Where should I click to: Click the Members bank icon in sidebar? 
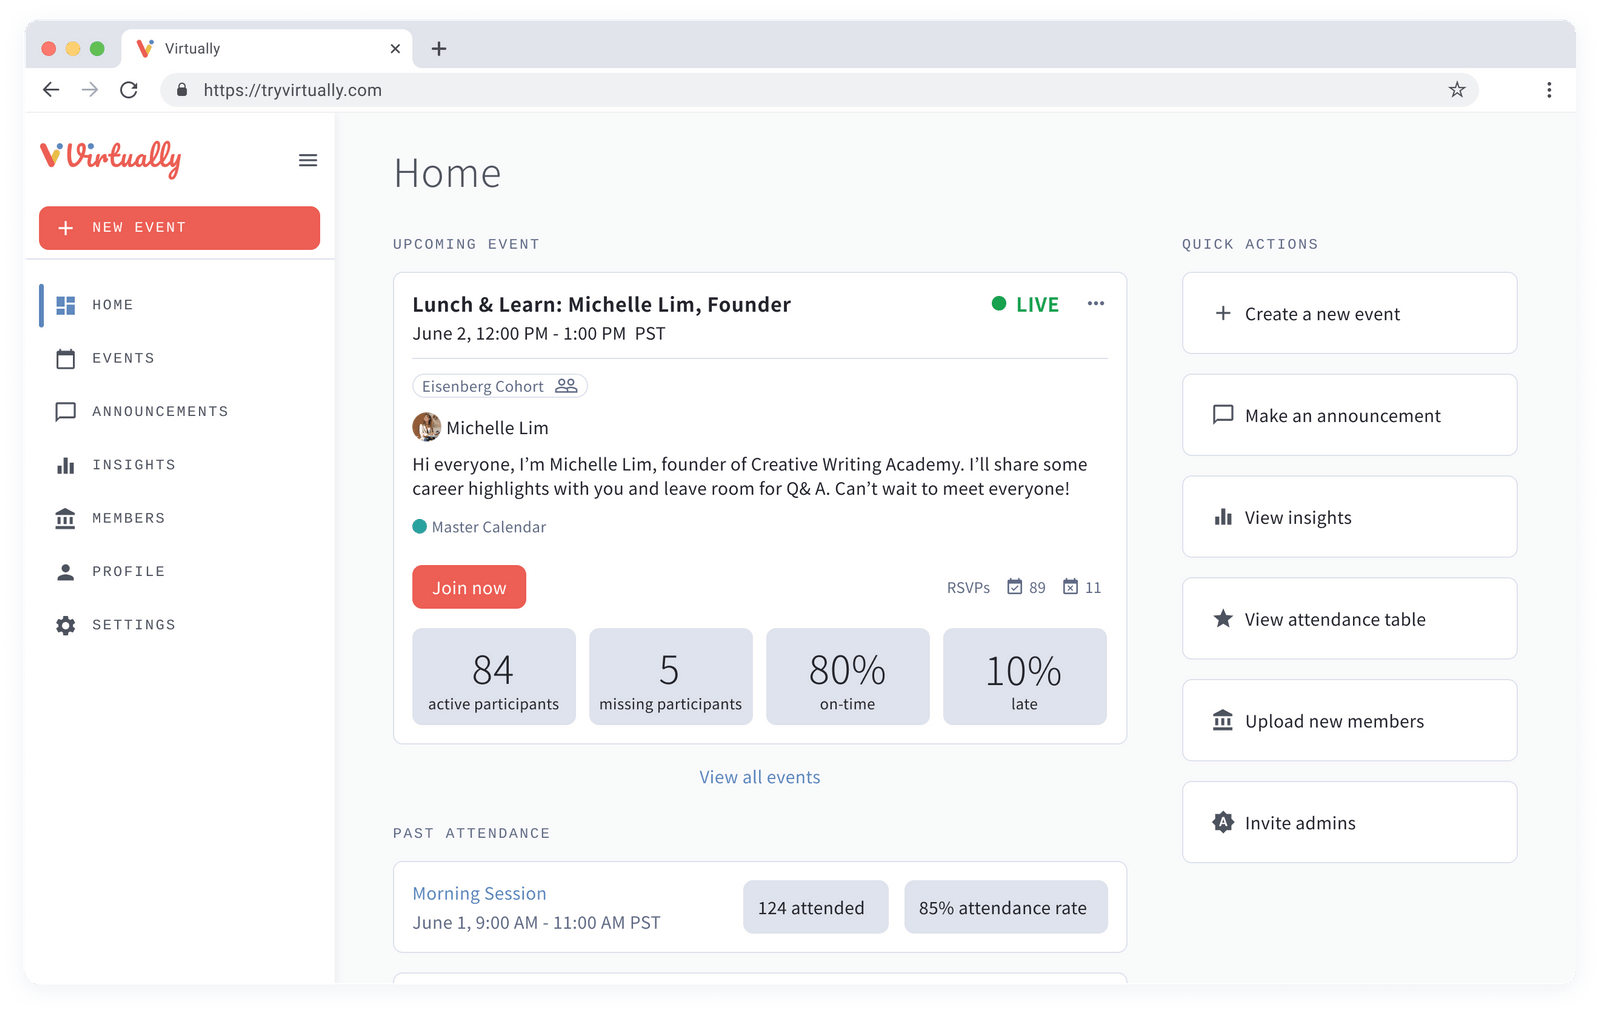(66, 518)
